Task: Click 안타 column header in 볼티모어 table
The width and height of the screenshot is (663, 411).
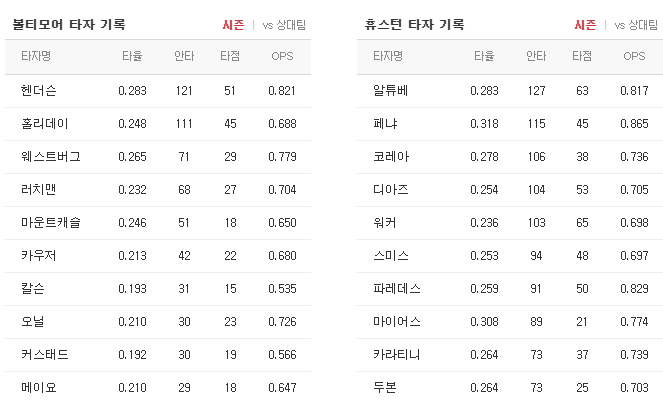Action: point(184,56)
